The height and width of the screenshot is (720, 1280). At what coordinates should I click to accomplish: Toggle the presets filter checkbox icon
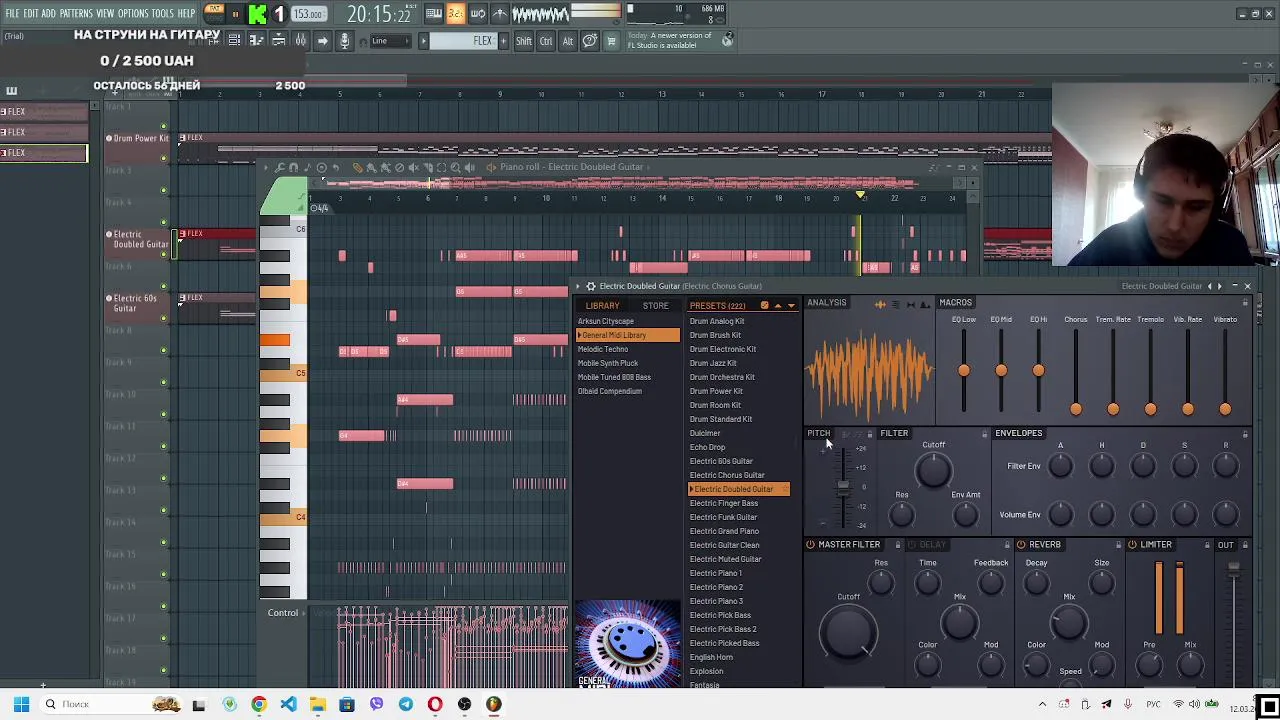[x=765, y=305]
